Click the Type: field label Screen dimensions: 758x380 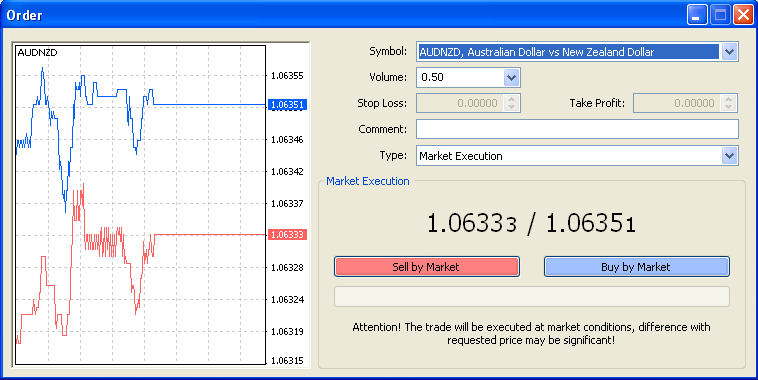pos(393,156)
